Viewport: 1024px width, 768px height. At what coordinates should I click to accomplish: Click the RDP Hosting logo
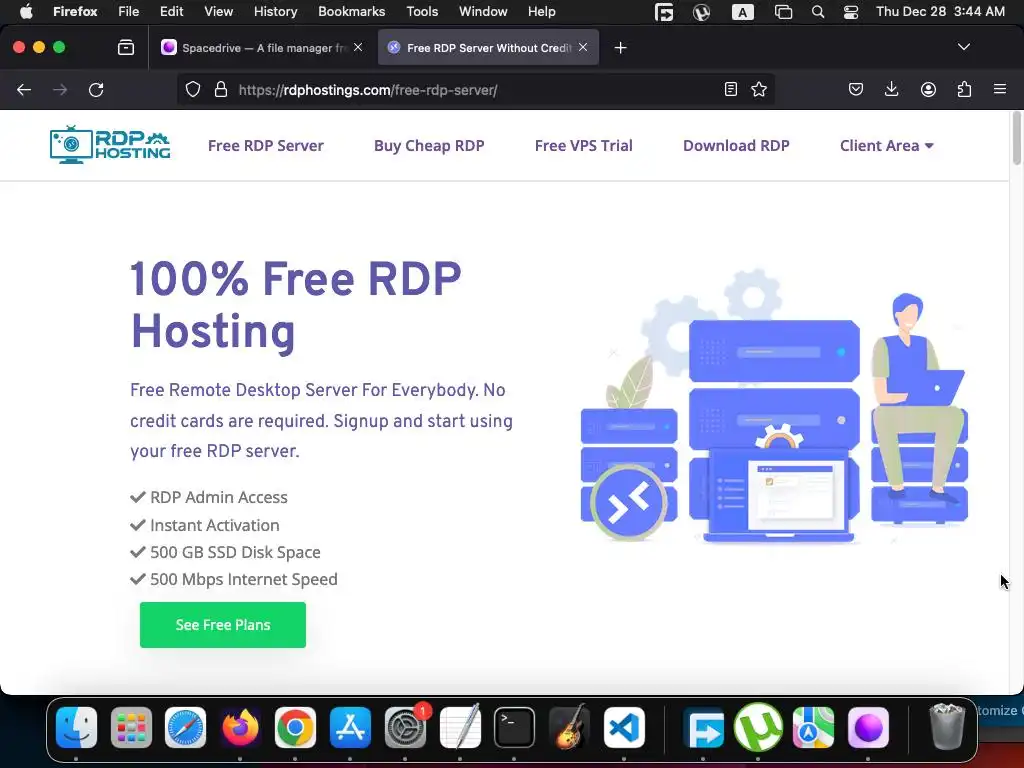[110, 144]
